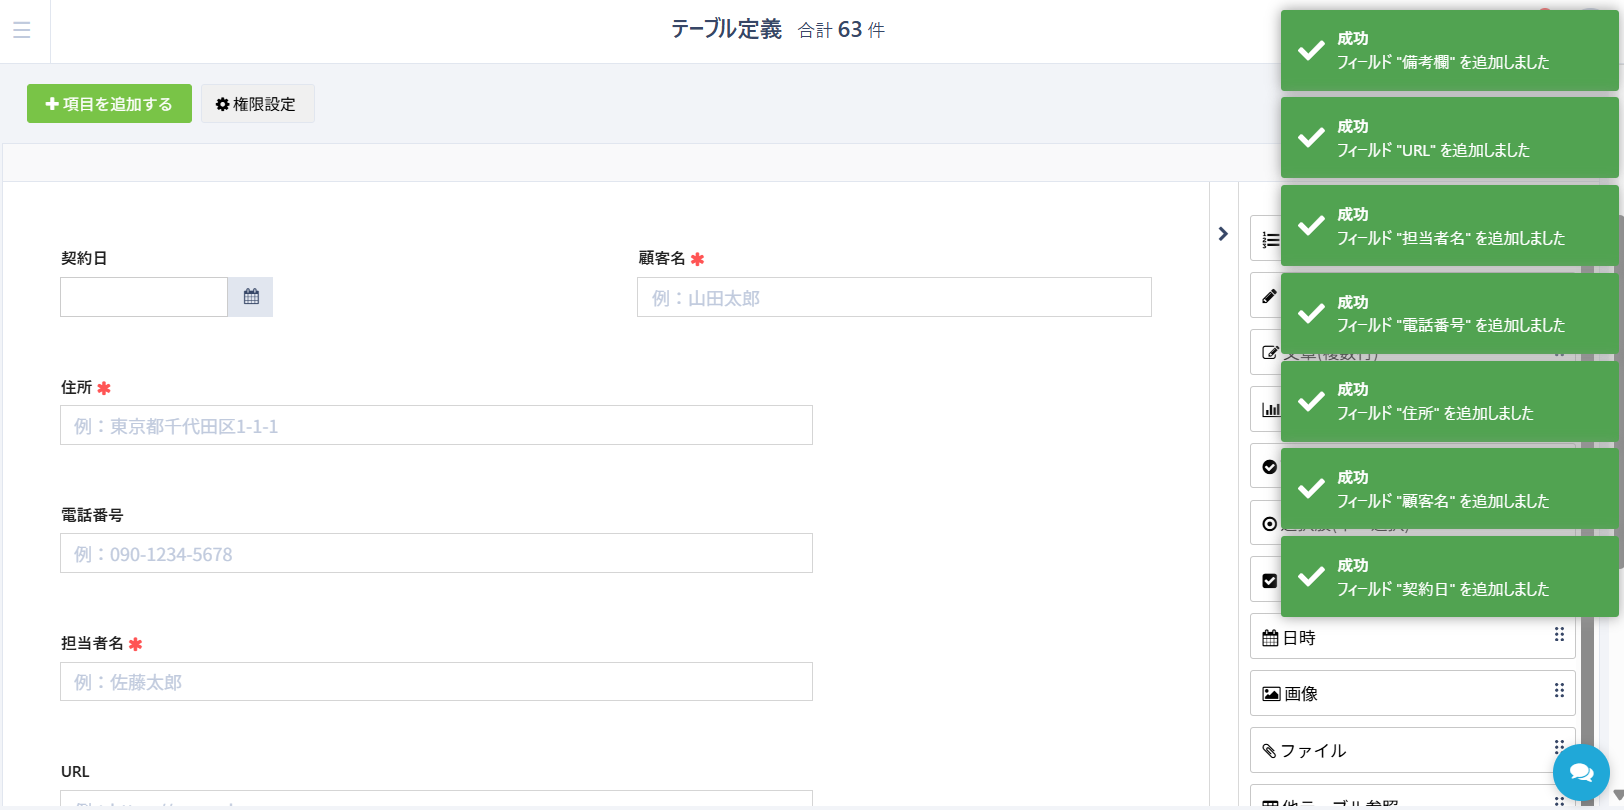Click the drag handle on 画像 item

coord(1559,691)
